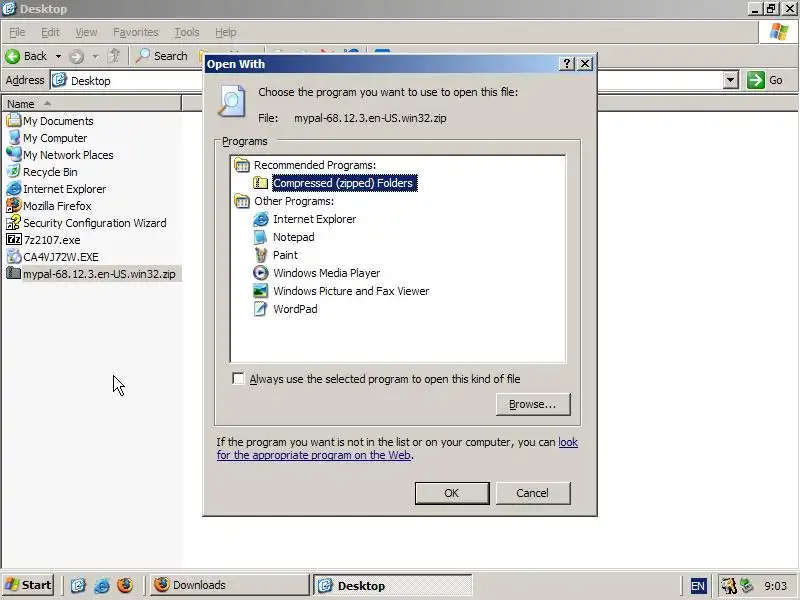Open the Help menu in Desktop window

[226, 32]
